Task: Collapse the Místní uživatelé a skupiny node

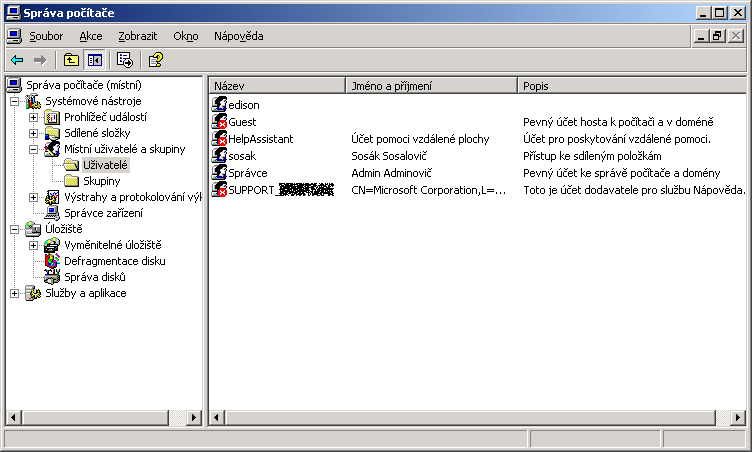Action: point(34,149)
